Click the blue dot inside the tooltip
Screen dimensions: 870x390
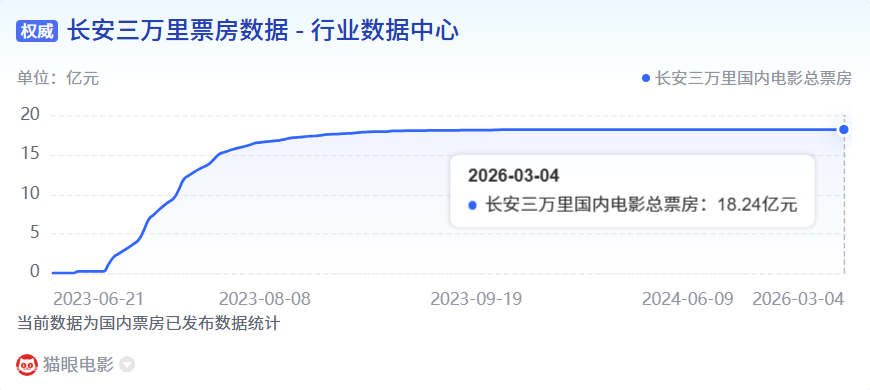472,205
